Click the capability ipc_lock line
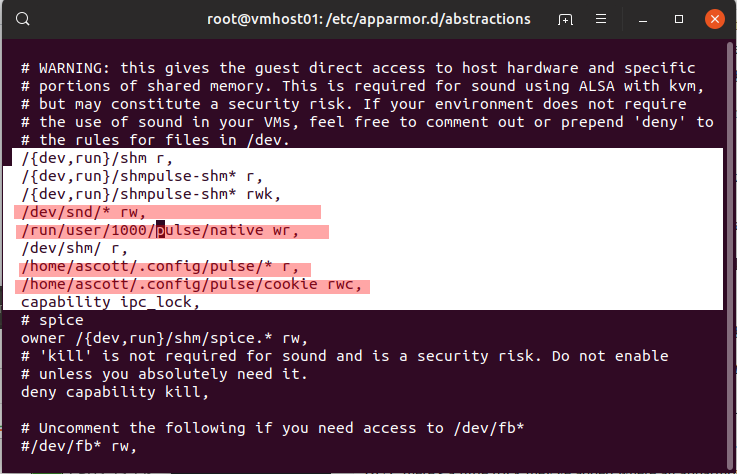 (110, 302)
